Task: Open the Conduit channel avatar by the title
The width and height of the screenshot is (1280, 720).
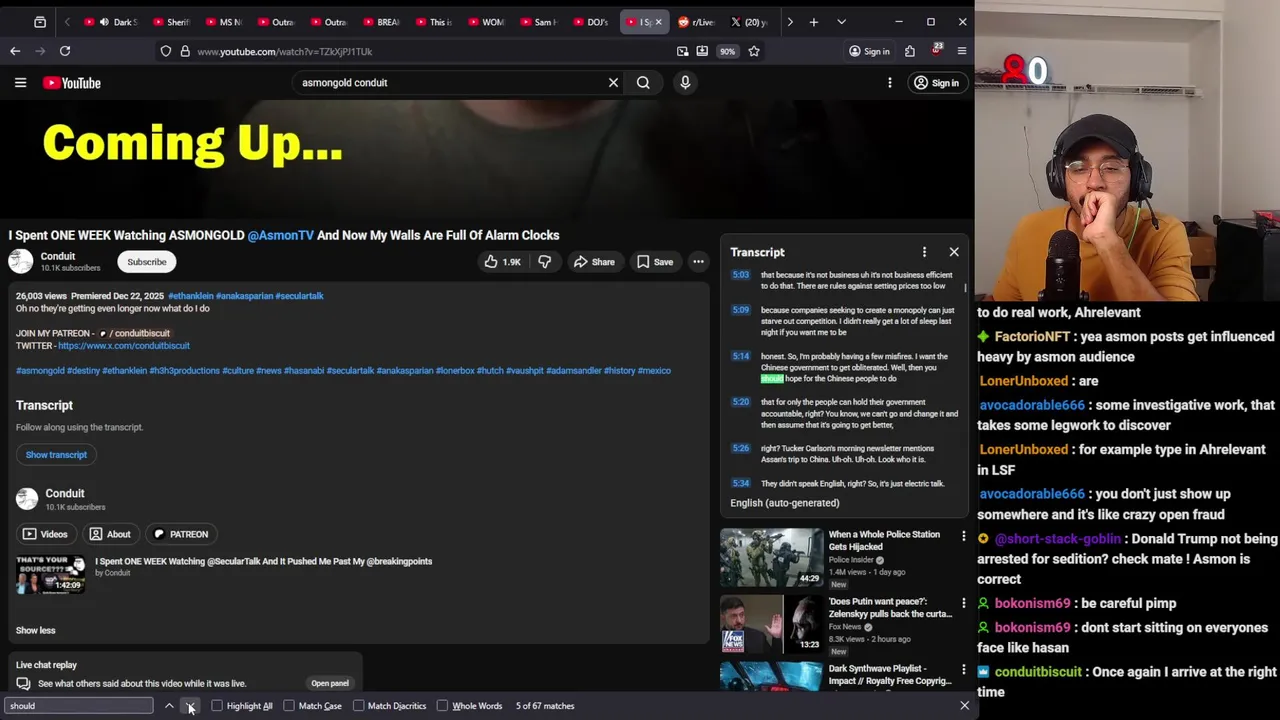Action: 20,262
